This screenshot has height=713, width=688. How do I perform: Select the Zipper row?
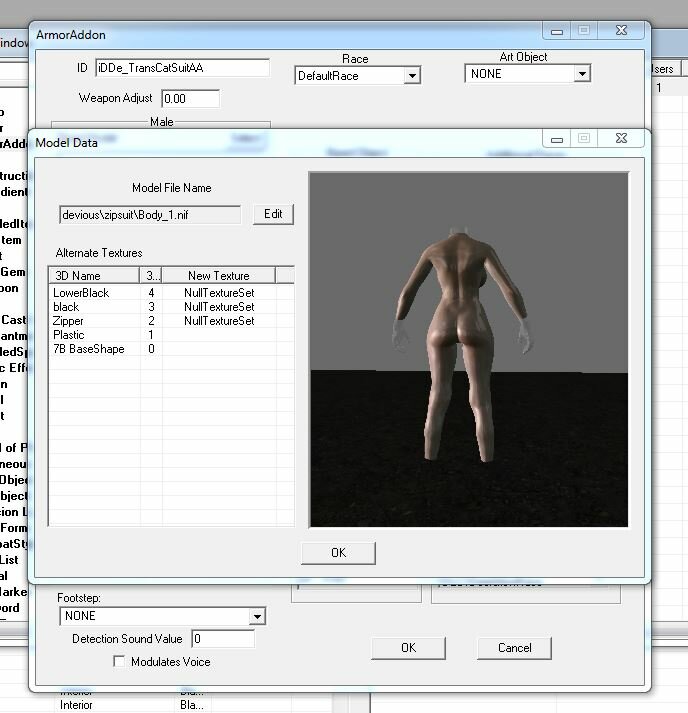pos(171,321)
